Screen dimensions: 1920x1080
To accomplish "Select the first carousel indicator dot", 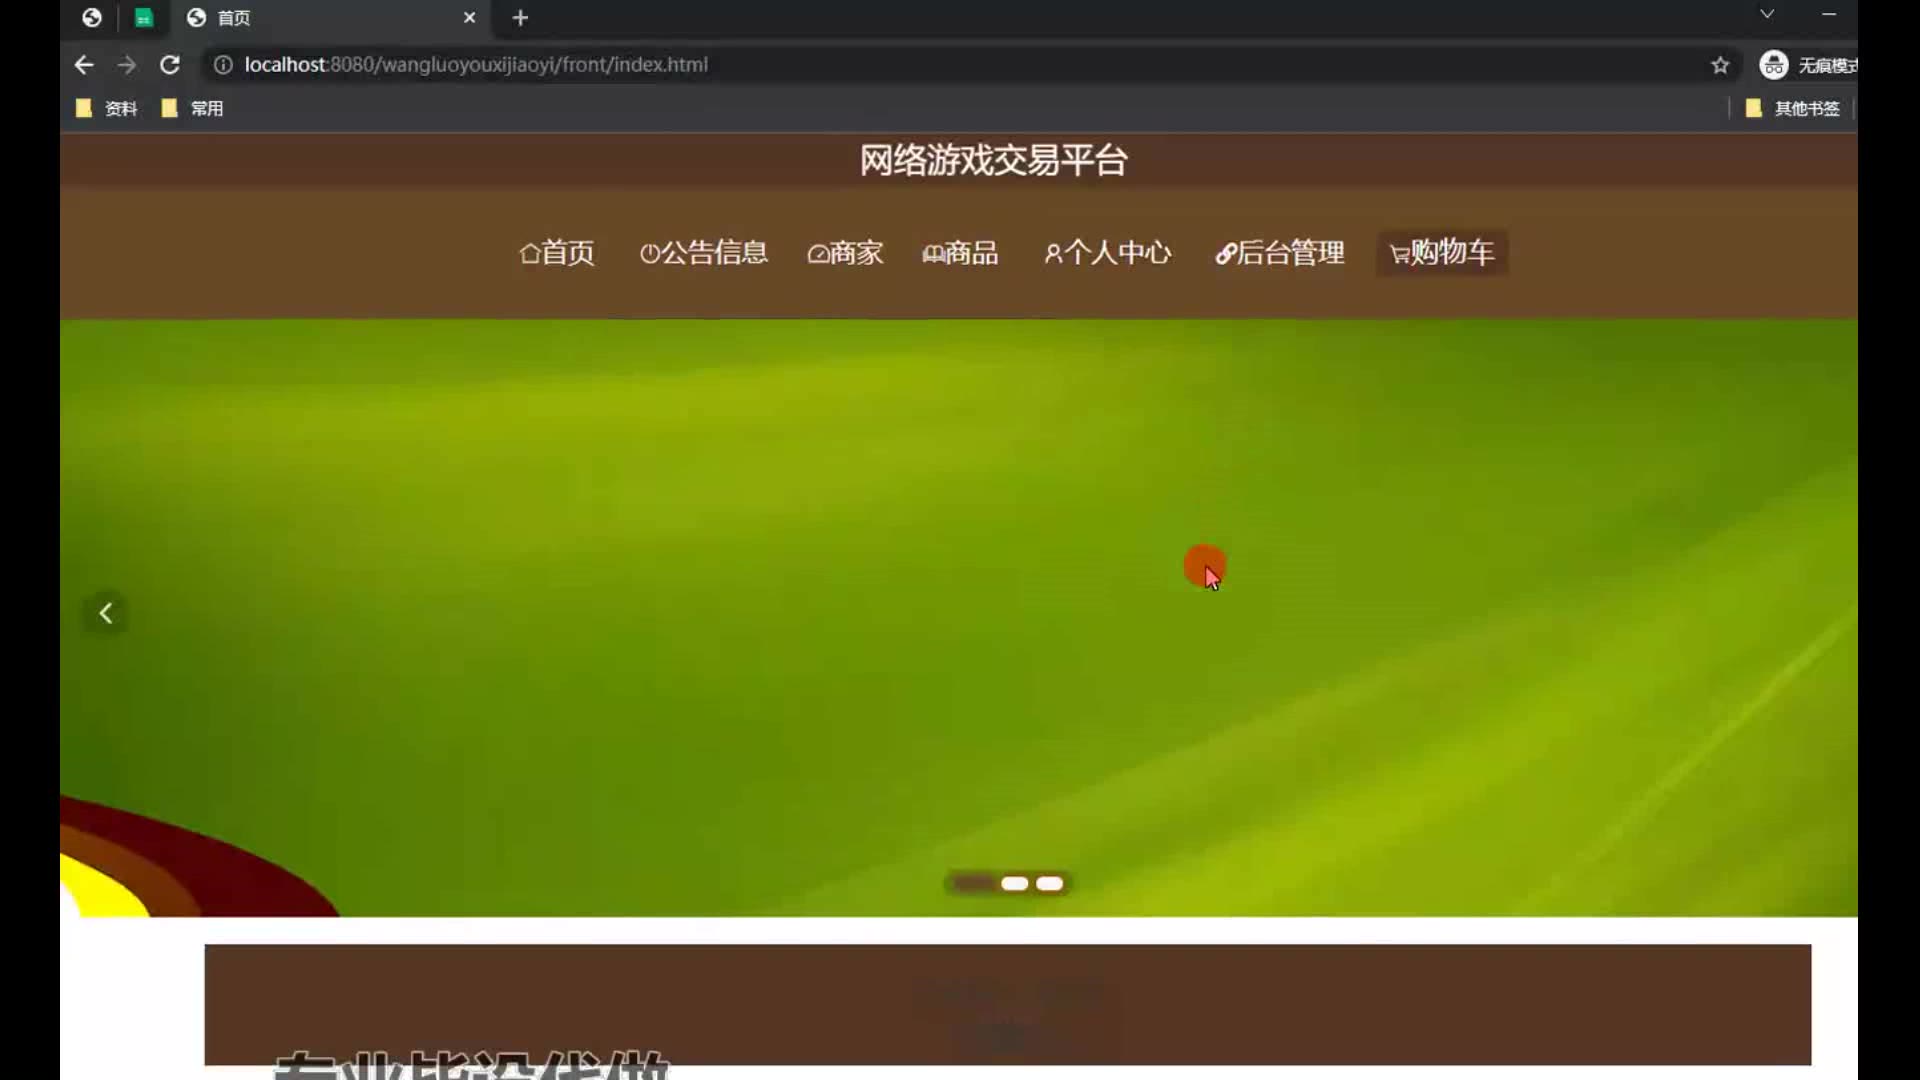I will click(x=972, y=883).
